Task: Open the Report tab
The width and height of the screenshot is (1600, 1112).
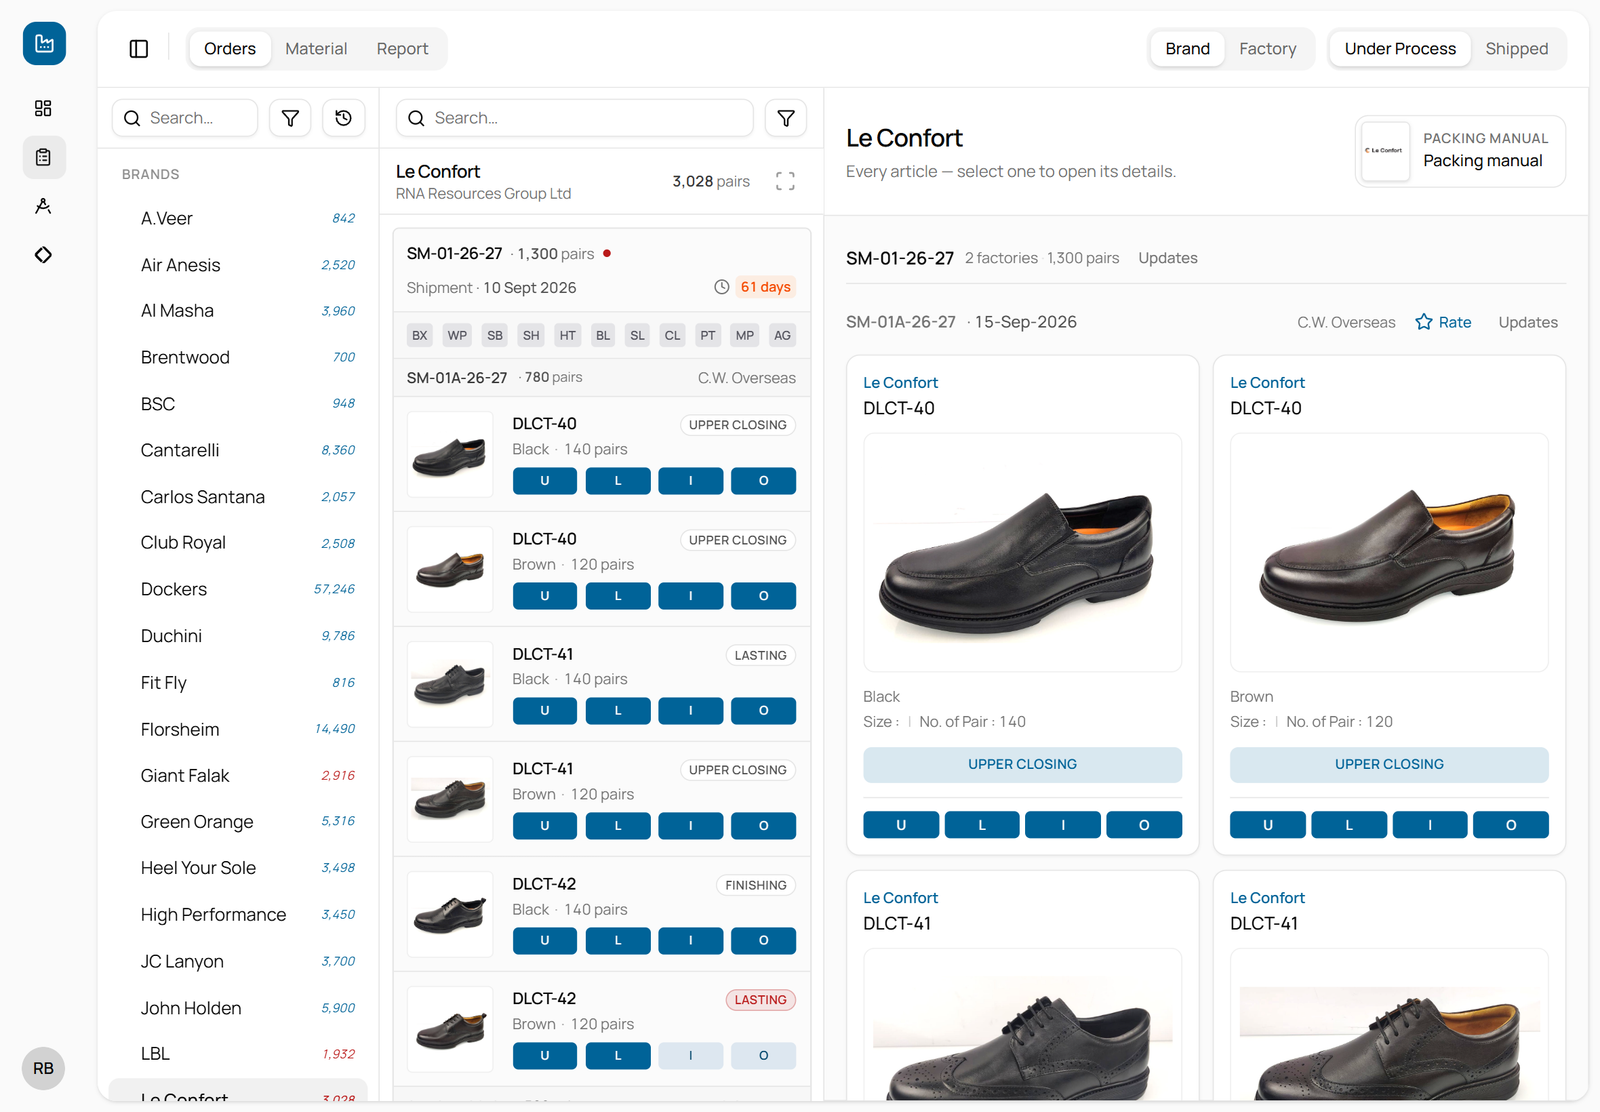Action: click(x=402, y=49)
